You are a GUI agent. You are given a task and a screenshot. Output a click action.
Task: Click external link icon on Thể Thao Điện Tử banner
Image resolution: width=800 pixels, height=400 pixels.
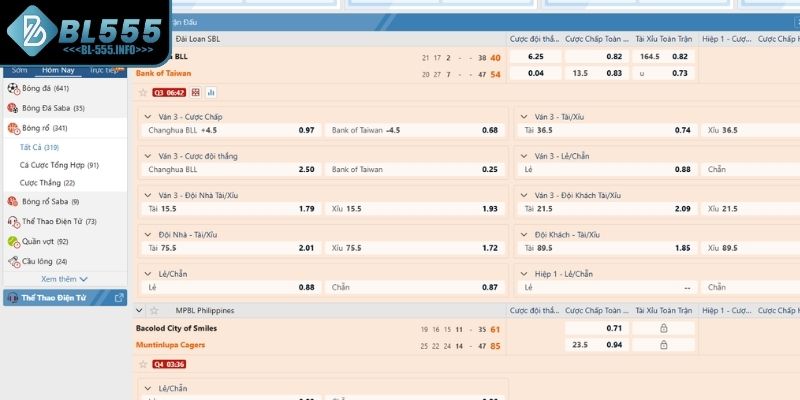click(120, 297)
